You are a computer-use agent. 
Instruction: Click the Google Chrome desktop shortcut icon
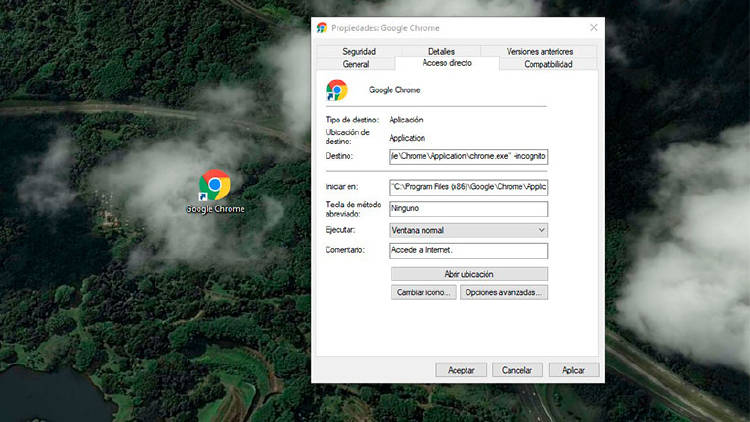tap(215, 186)
